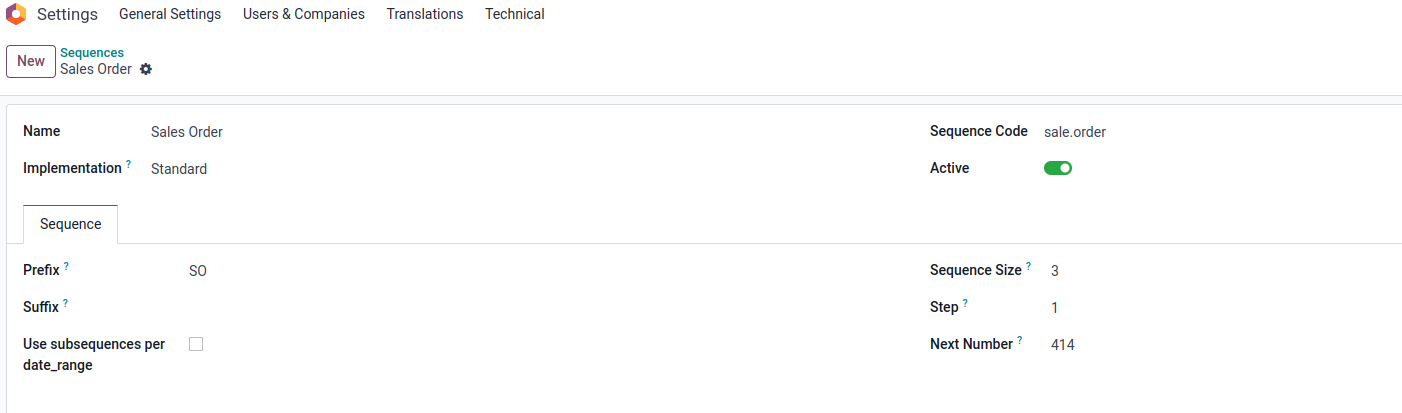
Task: Go back to Sequences breadcrumb link
Action: coord(92,52)
